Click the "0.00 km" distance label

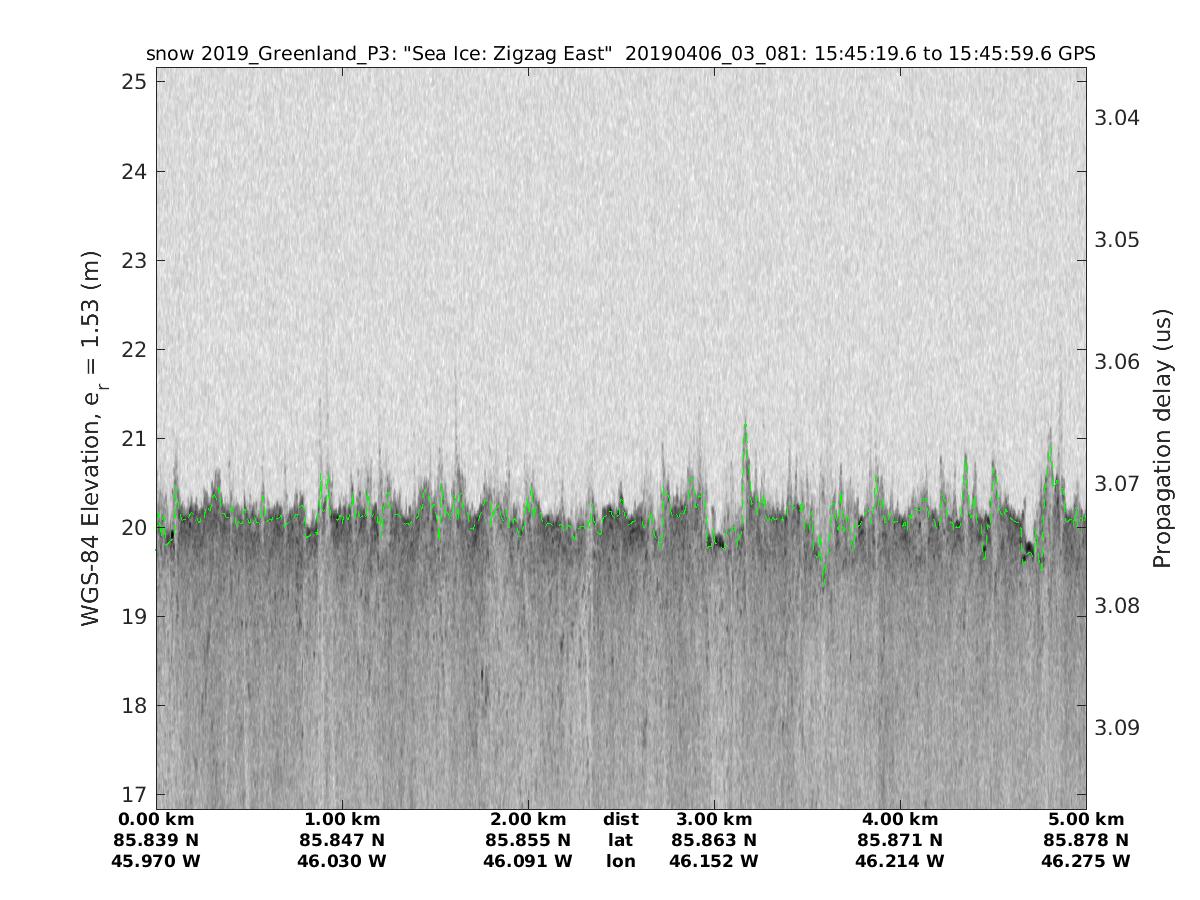click(157, 820)
